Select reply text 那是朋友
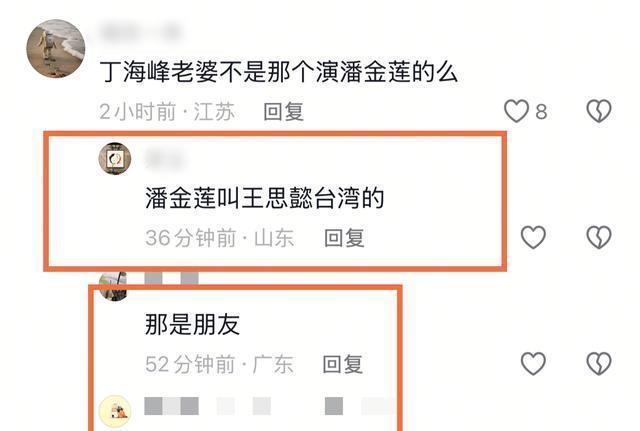 coord(192,324)
